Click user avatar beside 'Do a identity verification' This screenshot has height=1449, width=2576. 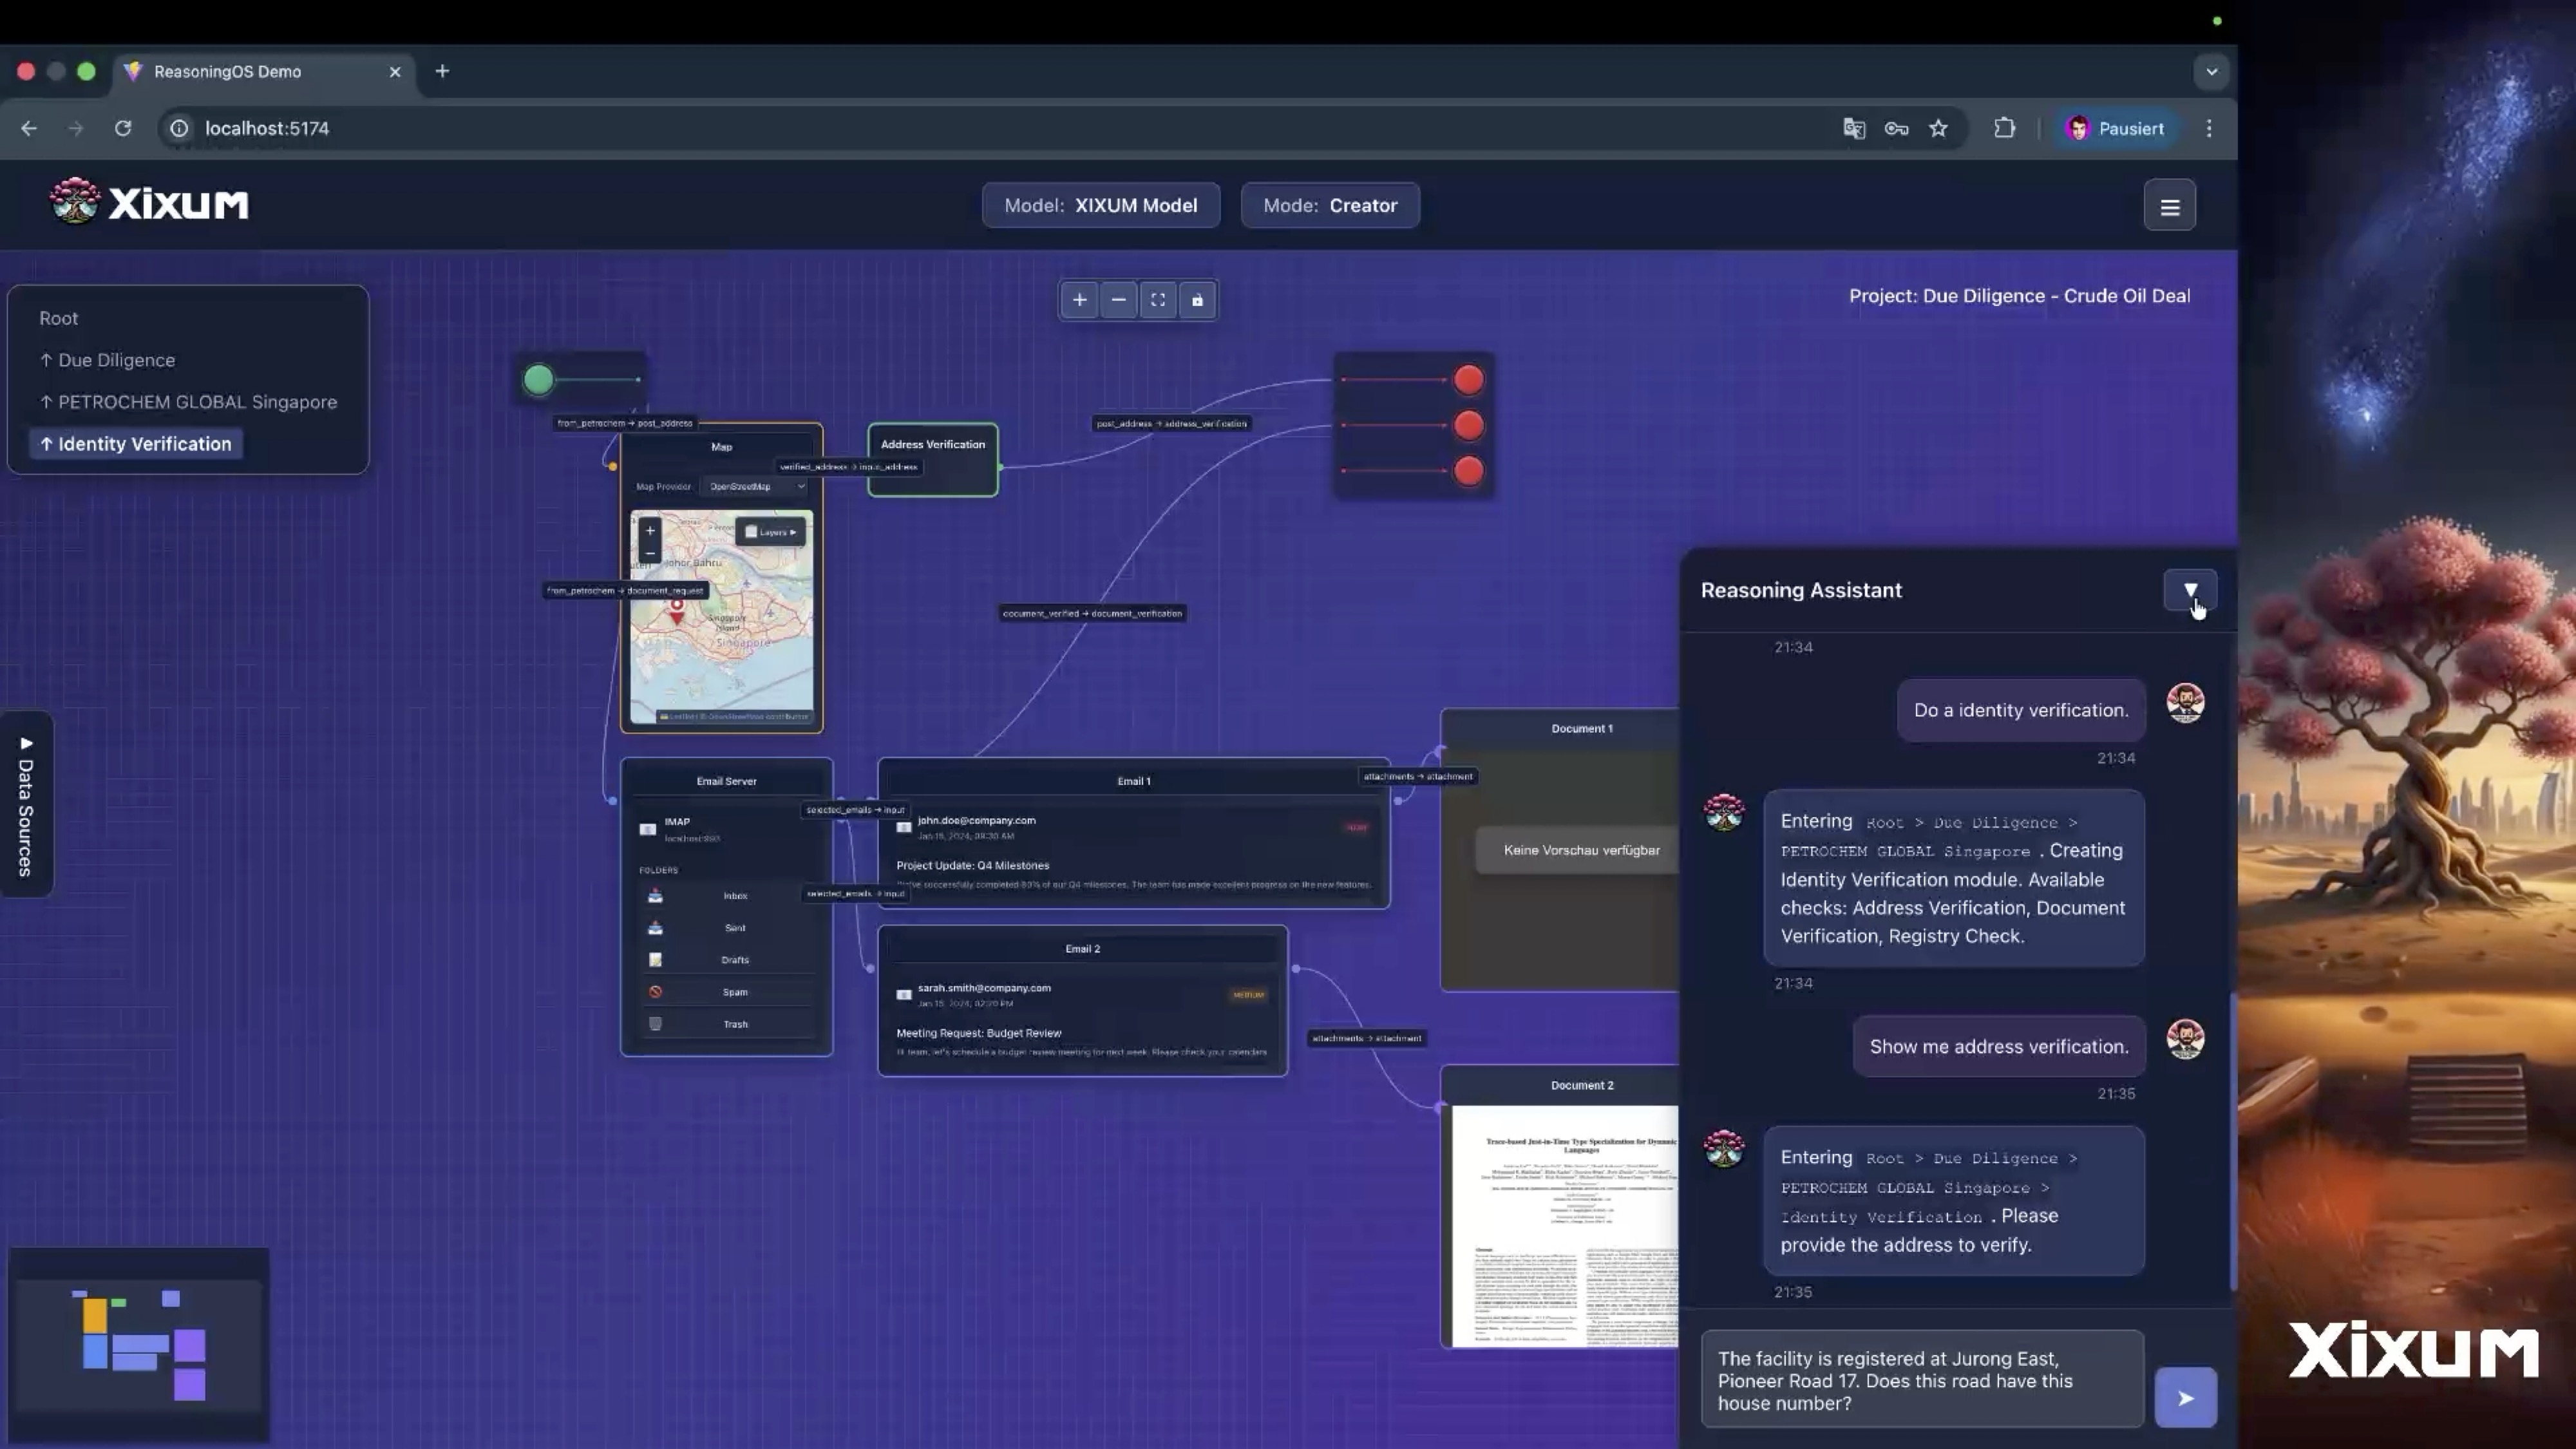2185,703
